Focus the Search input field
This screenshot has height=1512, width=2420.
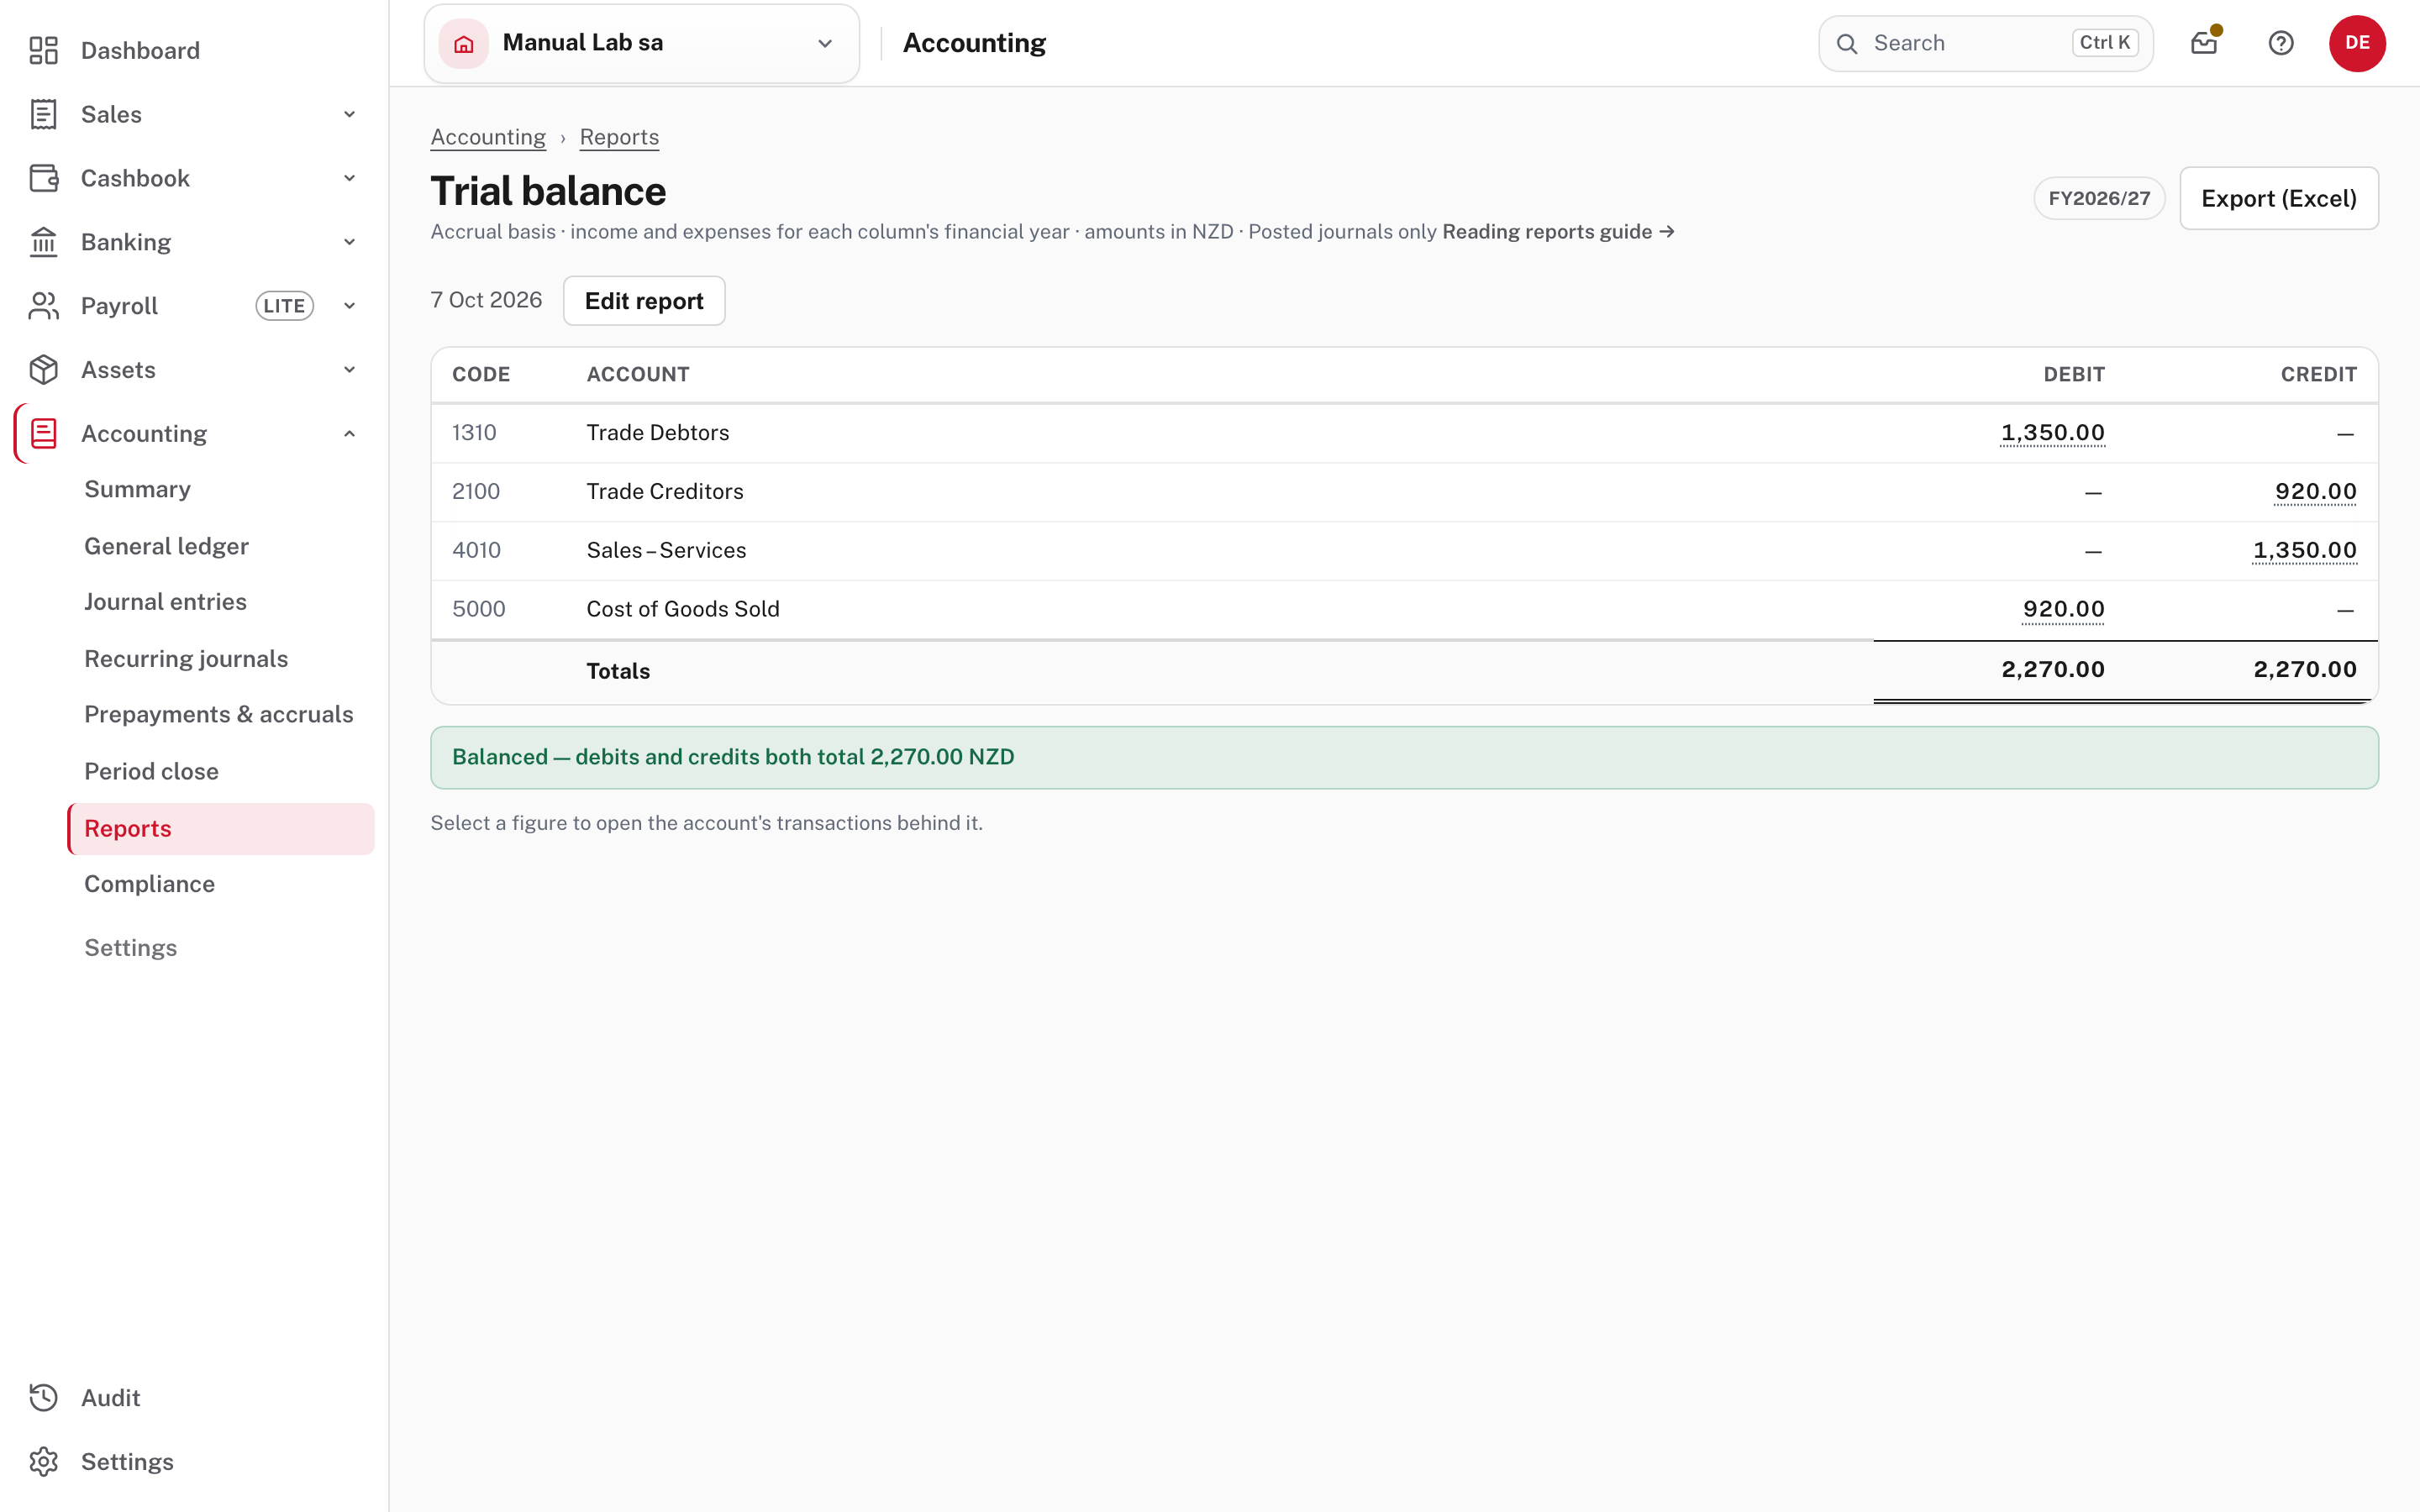click(x=1985, y=43)
